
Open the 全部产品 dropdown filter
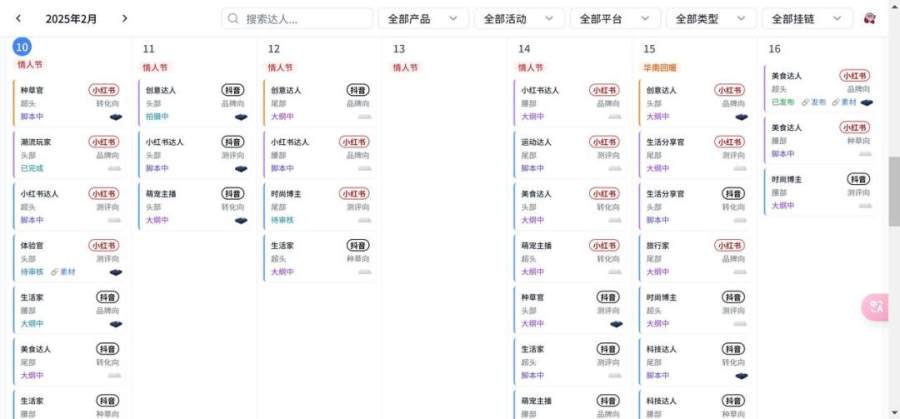click(x=422, y=18)
